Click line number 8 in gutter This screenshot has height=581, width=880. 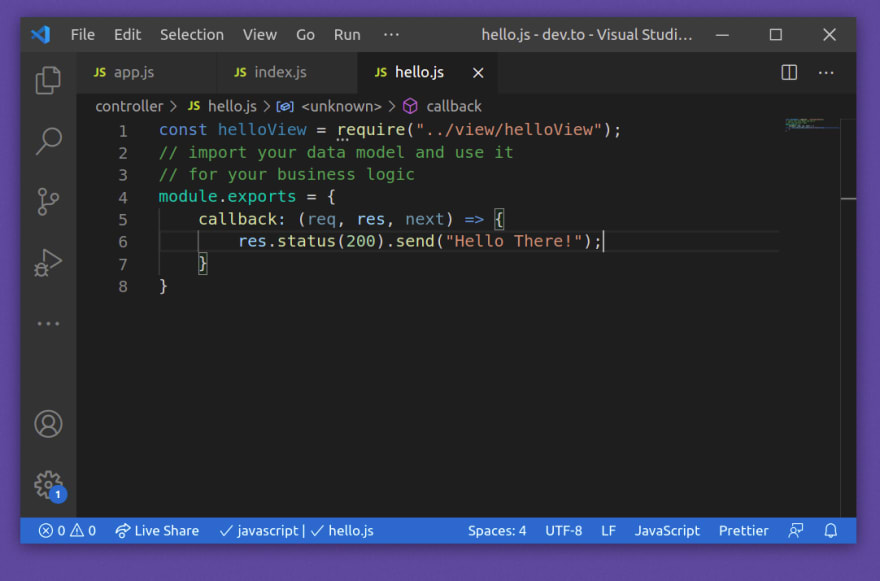point(122,287)
